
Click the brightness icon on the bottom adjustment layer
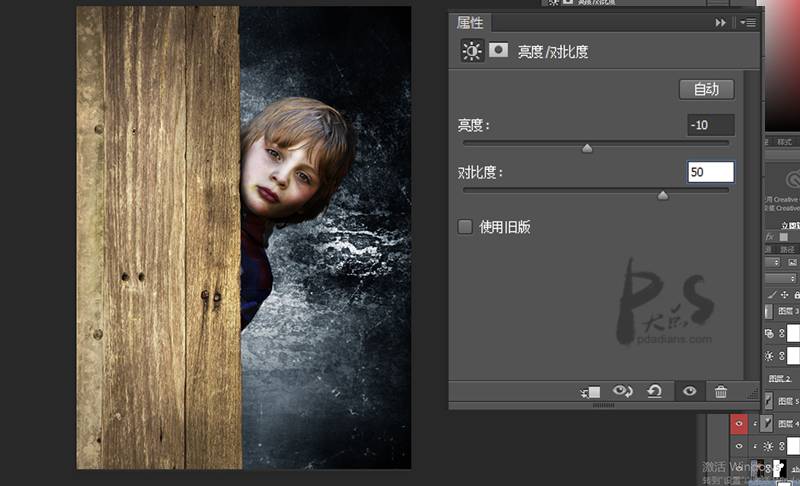[768, 446]
